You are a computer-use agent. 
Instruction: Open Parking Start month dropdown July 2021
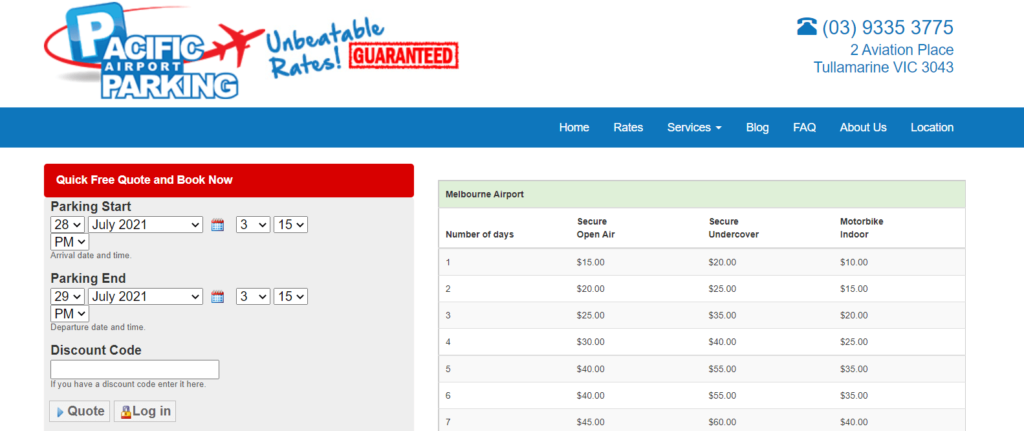pyautogui.click(x=146, y=225)
